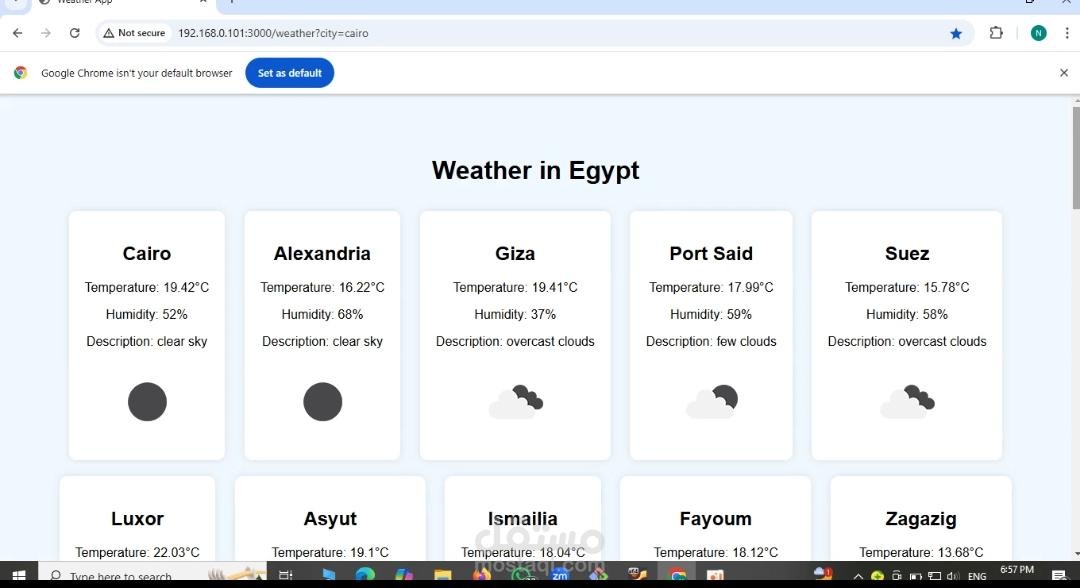Click the address bar URL weather?city=cairo

click(273, 33)
